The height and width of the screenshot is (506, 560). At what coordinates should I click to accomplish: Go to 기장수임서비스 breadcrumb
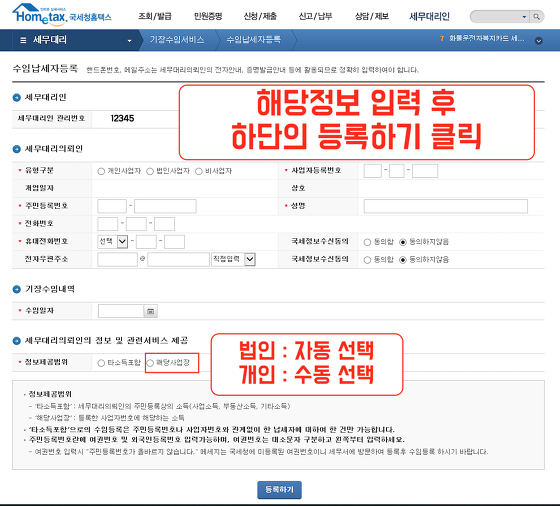177,40
